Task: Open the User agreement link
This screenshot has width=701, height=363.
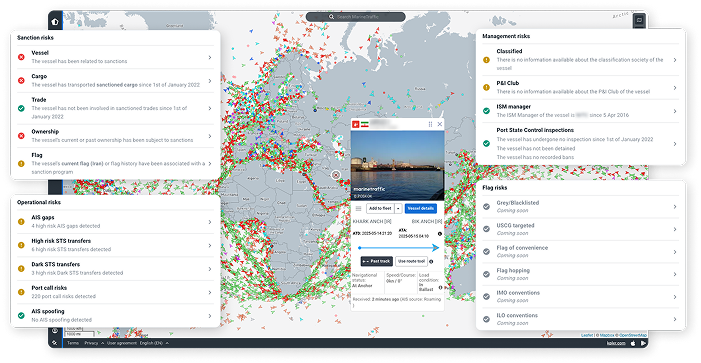Action: point(122,343)
